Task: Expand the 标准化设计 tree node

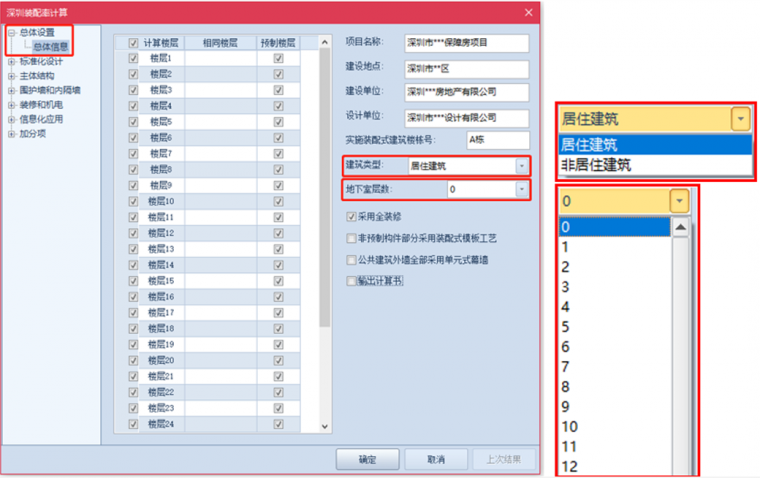Action: 11,61
